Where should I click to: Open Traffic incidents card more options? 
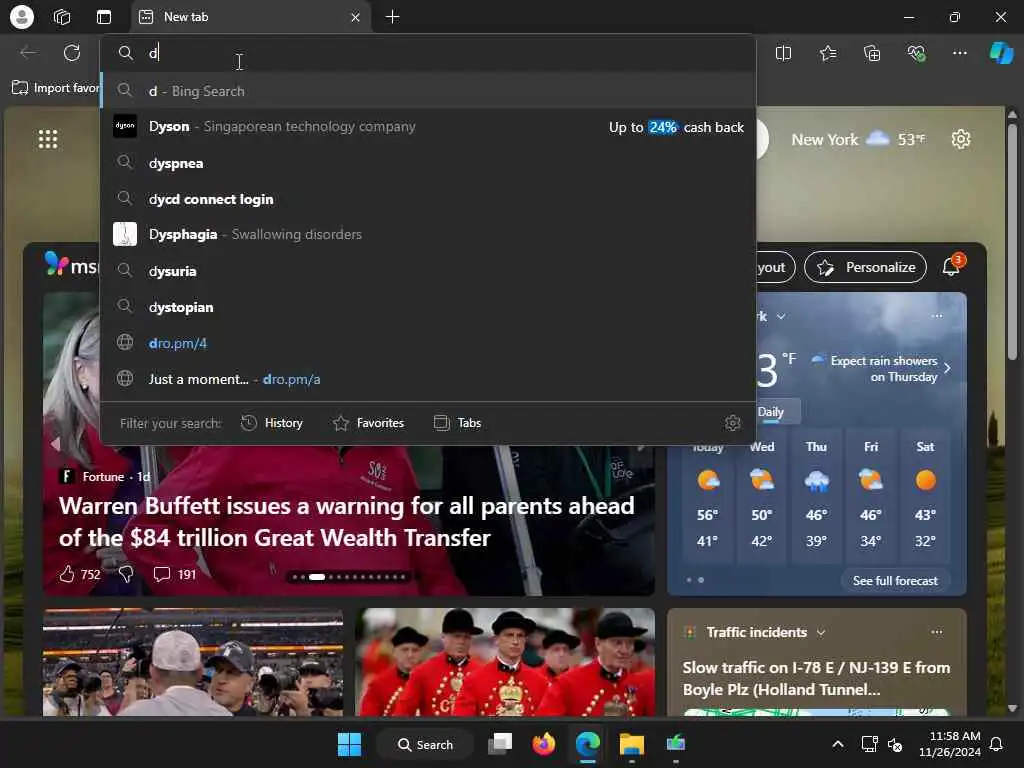click(936, 632)
